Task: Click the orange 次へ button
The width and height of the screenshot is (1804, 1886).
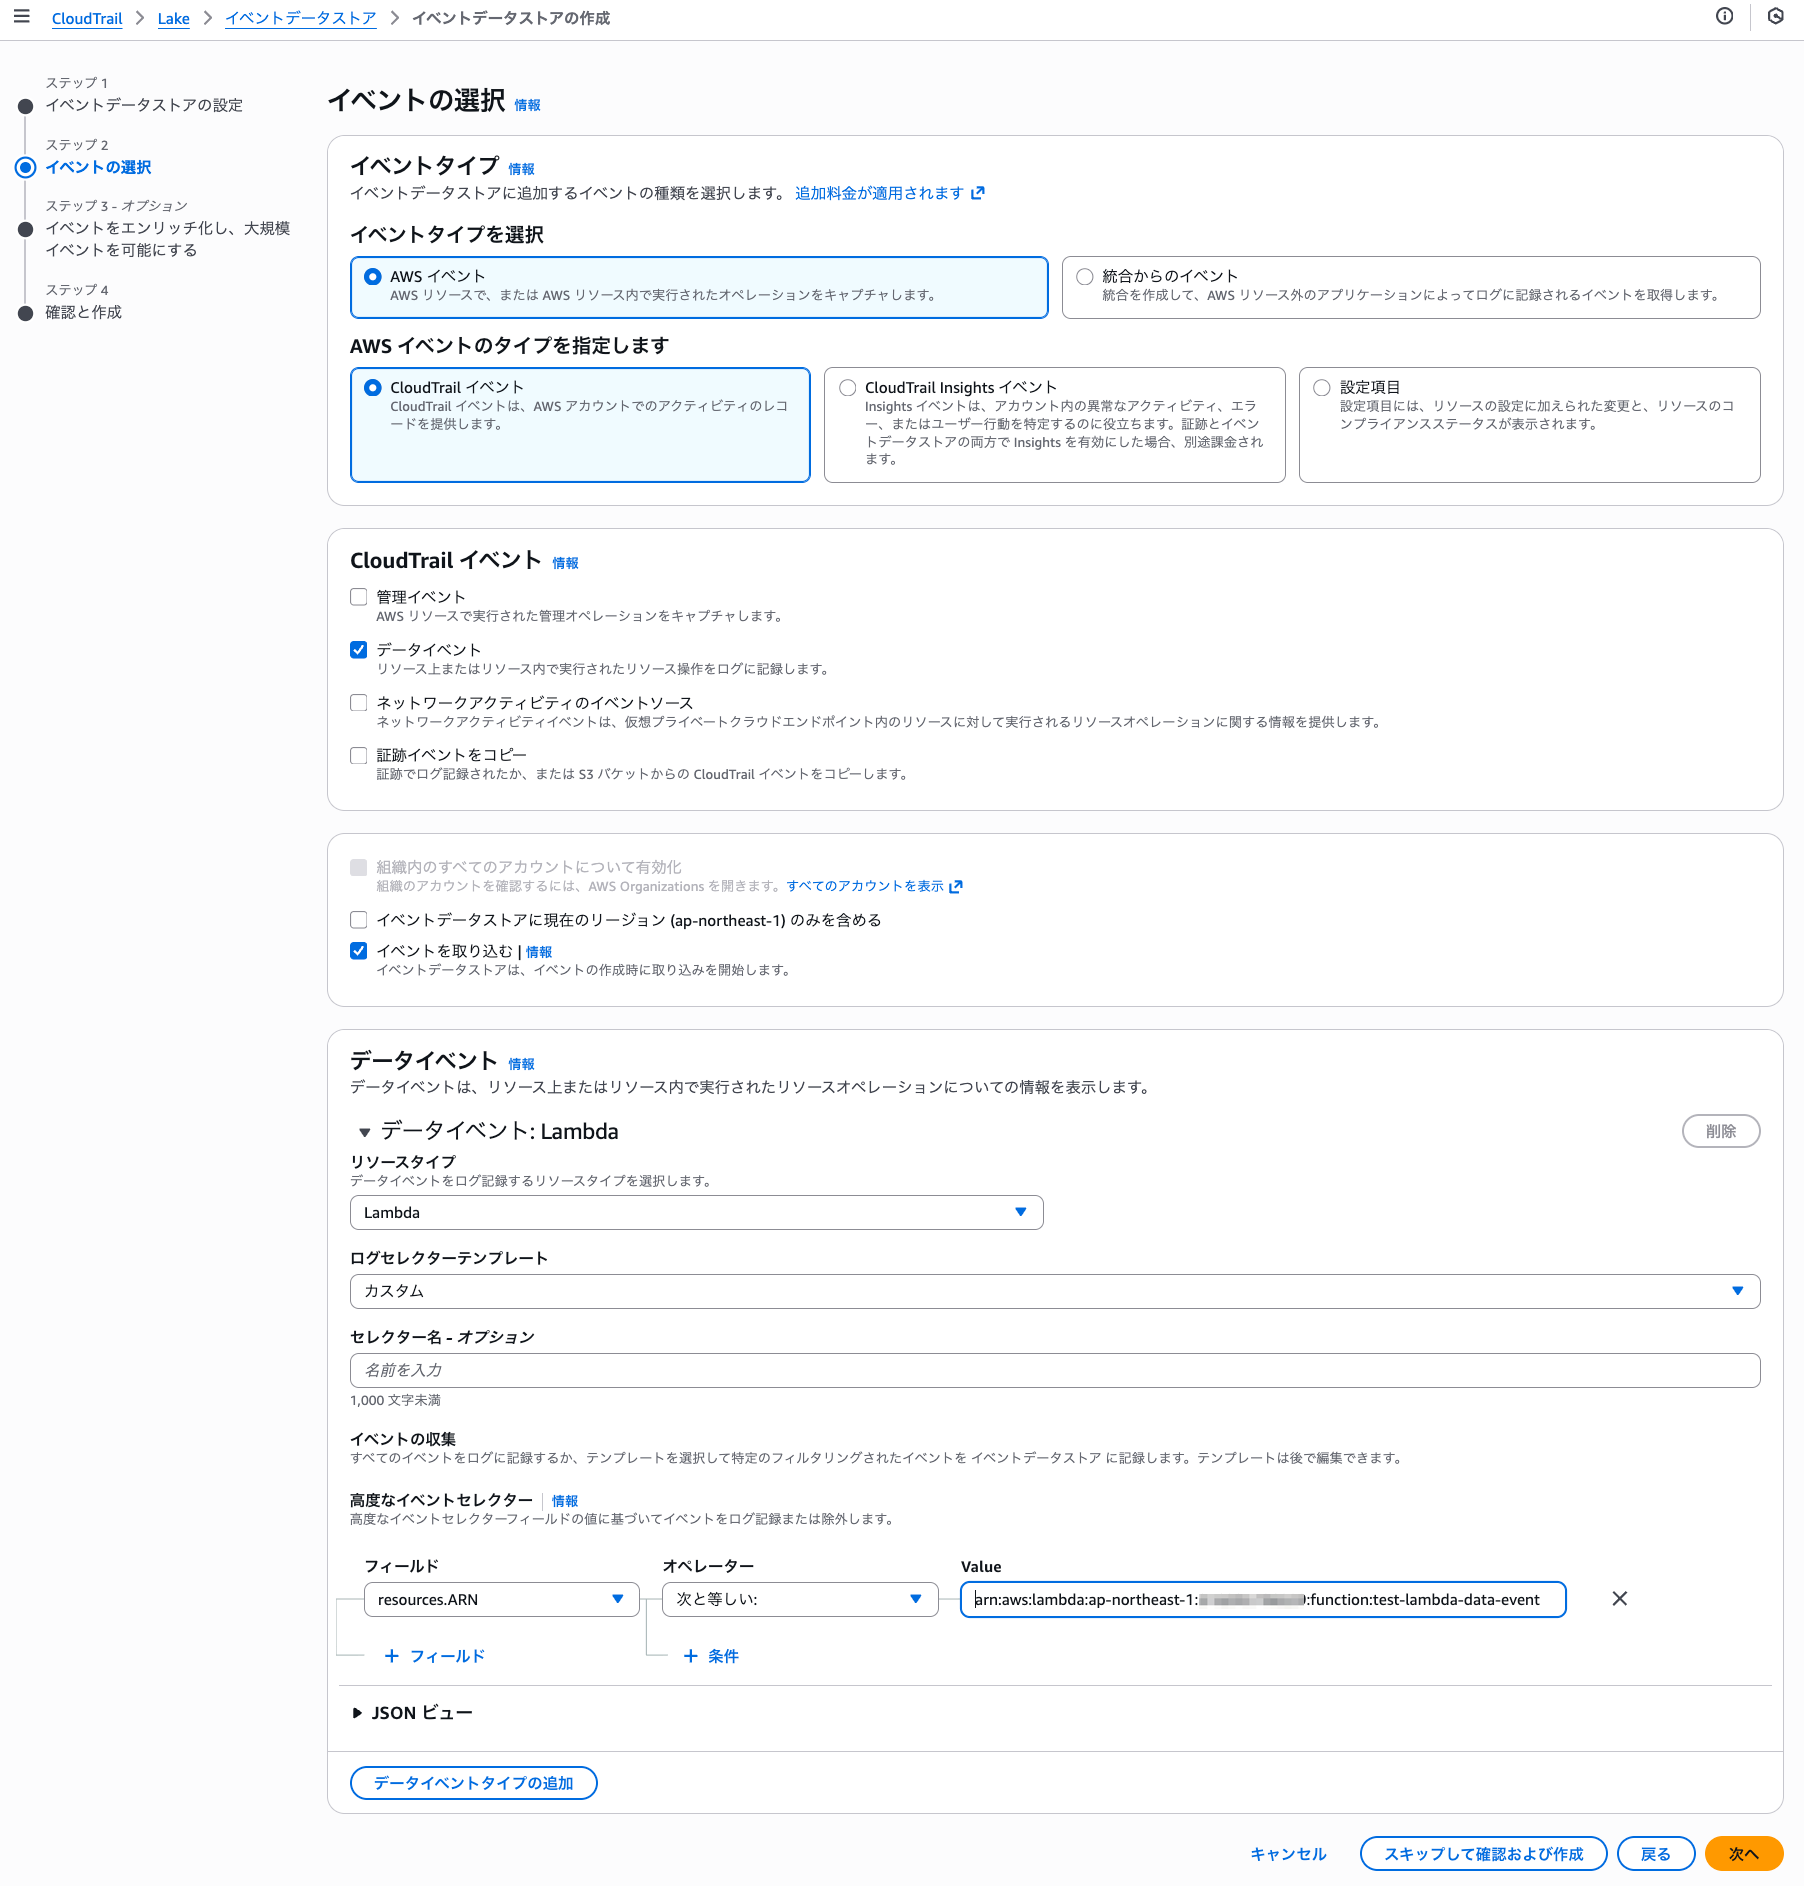Action: pyautogui.click(x=1743, y=1854)
